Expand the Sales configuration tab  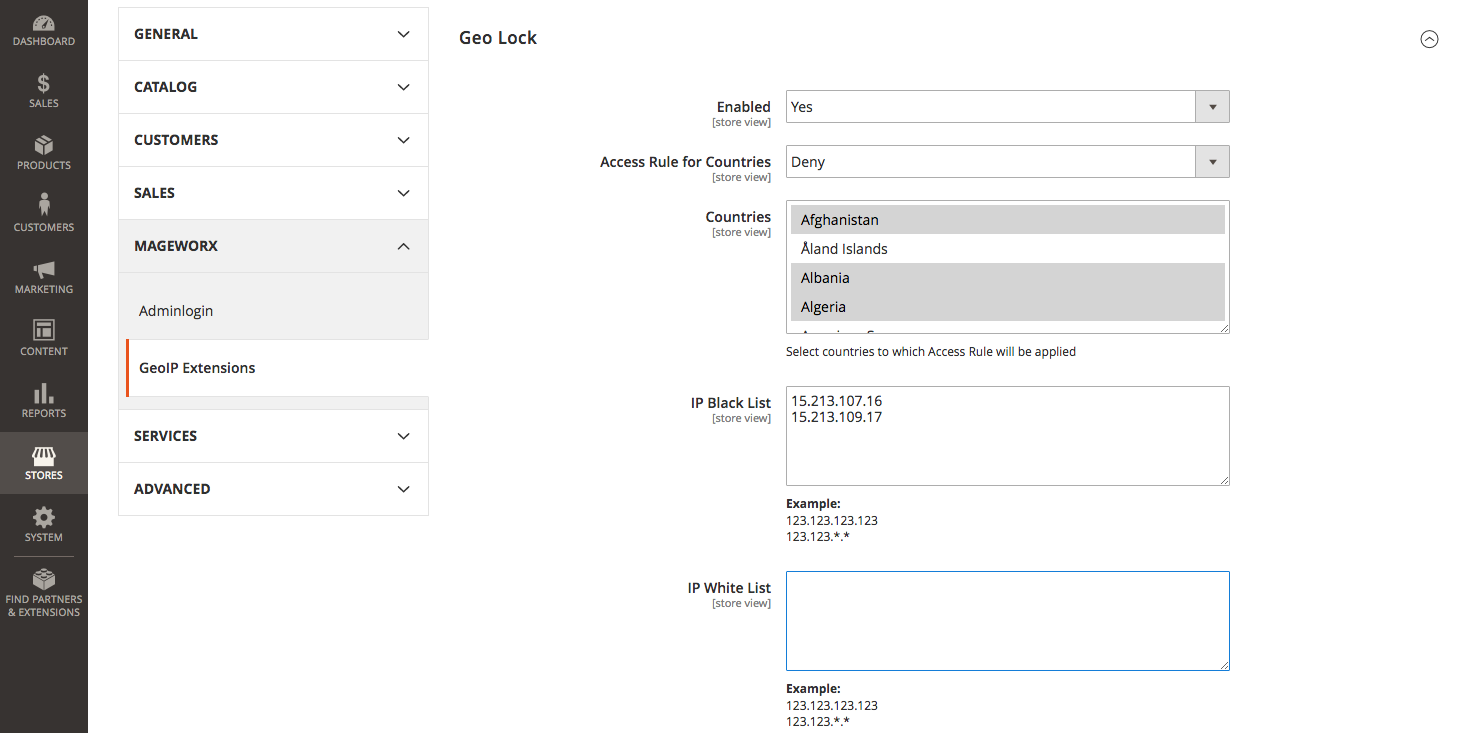click(x=273, y=193)
